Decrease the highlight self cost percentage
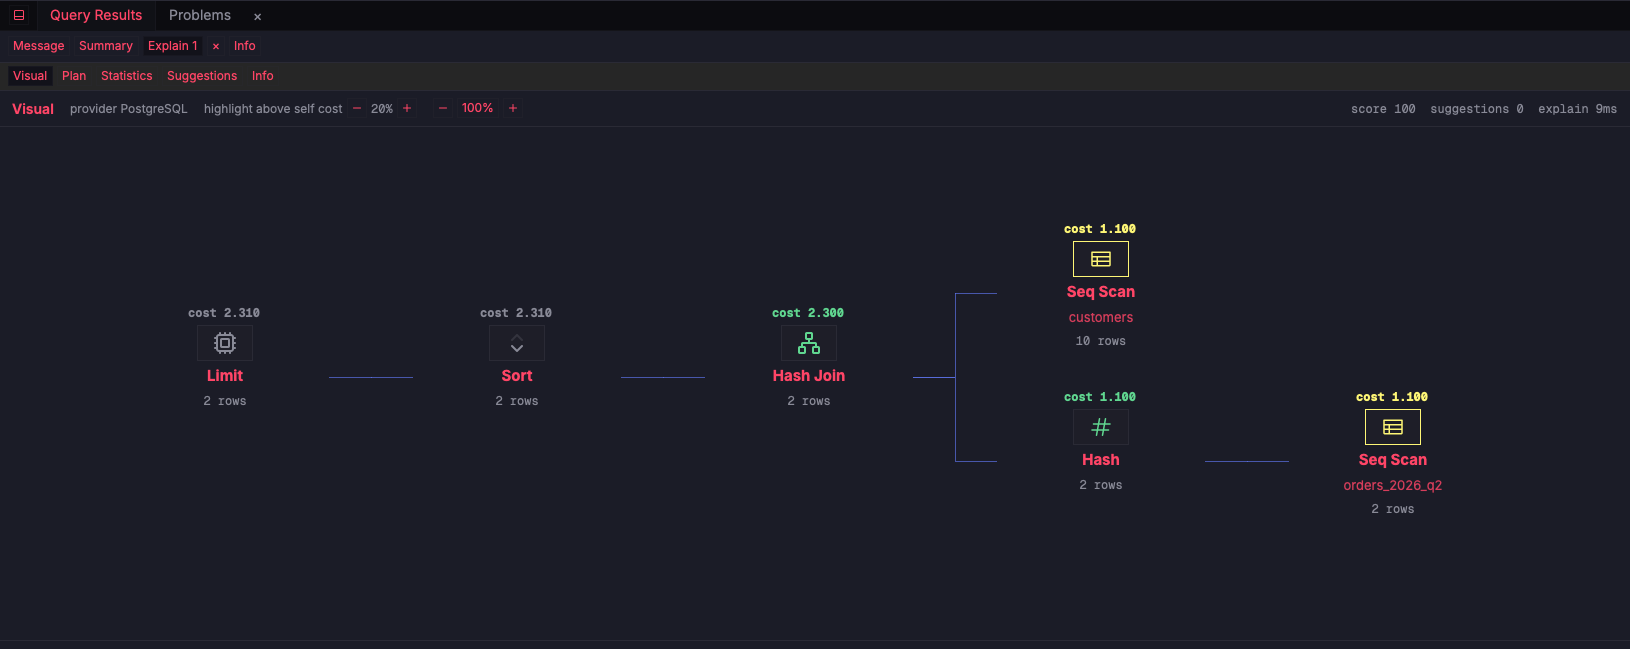1630x649 pixels. tap(357, 108)
